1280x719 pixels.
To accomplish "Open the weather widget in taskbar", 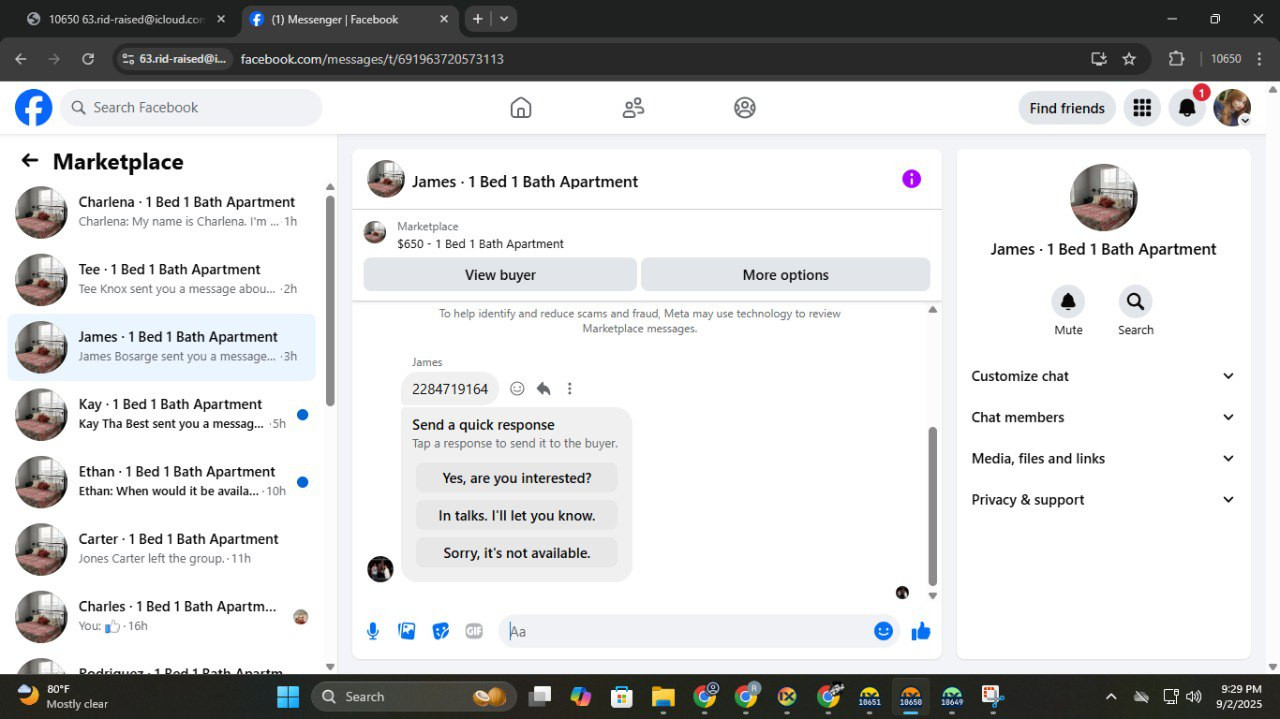I will pyautogui.click(x=63, y=696).
